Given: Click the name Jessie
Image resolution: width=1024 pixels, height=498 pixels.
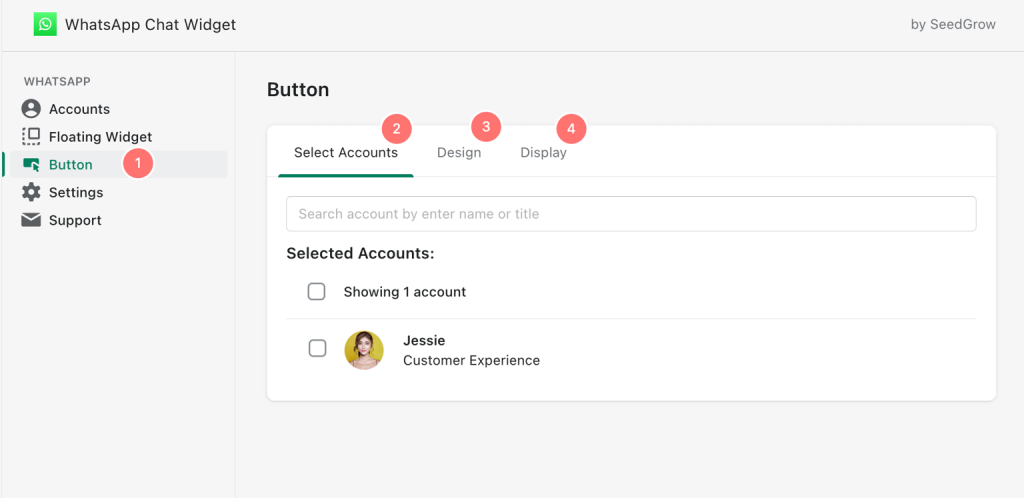Looking at the screenshot, I should click(424, 340).
